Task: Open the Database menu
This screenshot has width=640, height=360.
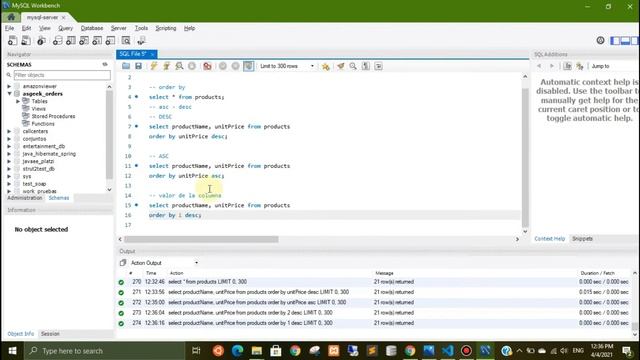Action: click(92, 28)
